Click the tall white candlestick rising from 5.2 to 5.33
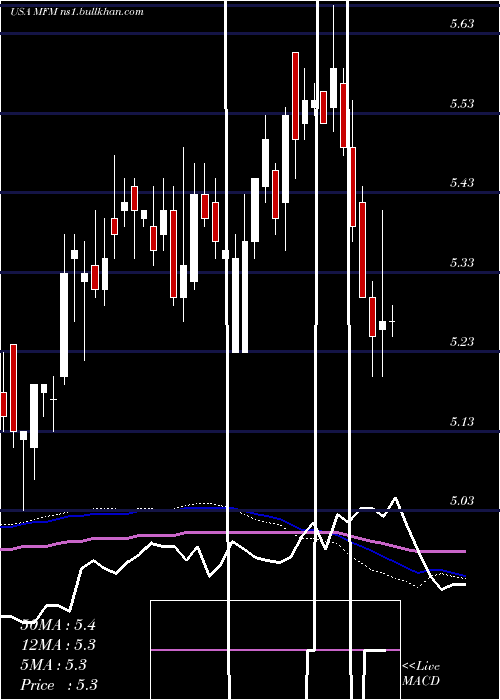Image resolution: width=500 pixels, height=700 pixels. [x=64, y=325]
